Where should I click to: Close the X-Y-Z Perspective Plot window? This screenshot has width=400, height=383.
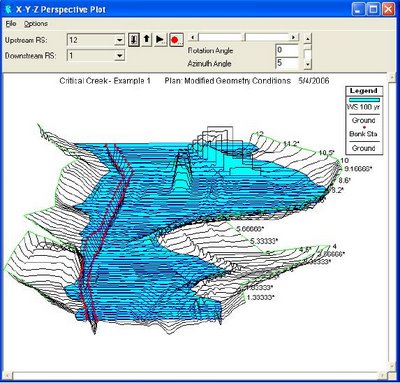click(x=388, y=9)
